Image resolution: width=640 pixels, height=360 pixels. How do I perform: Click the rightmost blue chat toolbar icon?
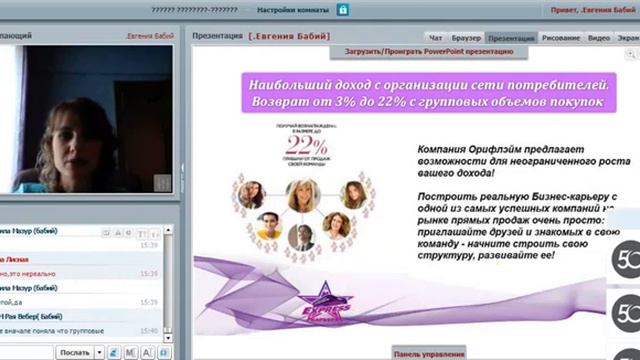(164, 352)
